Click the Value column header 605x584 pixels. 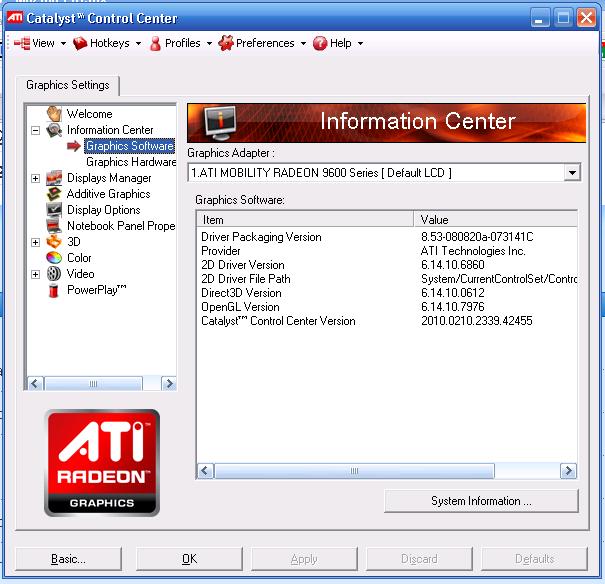point(495,219)
